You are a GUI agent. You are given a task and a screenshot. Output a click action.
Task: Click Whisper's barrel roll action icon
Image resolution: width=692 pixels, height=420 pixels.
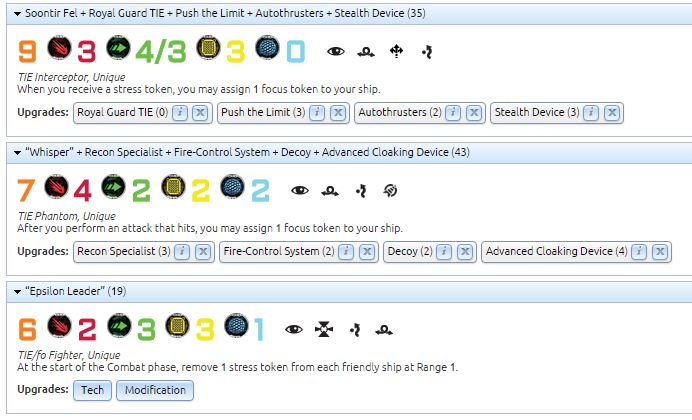[x=330, y=191]
